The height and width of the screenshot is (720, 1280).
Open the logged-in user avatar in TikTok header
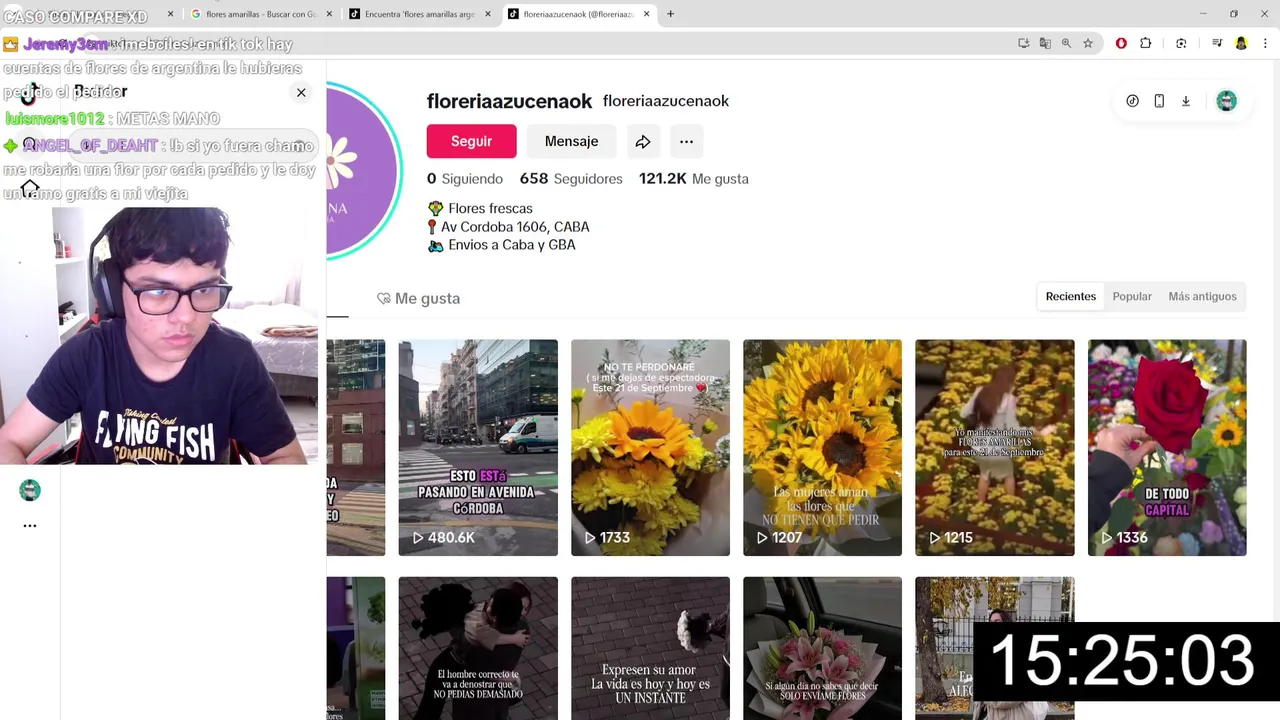(1226, 101)
